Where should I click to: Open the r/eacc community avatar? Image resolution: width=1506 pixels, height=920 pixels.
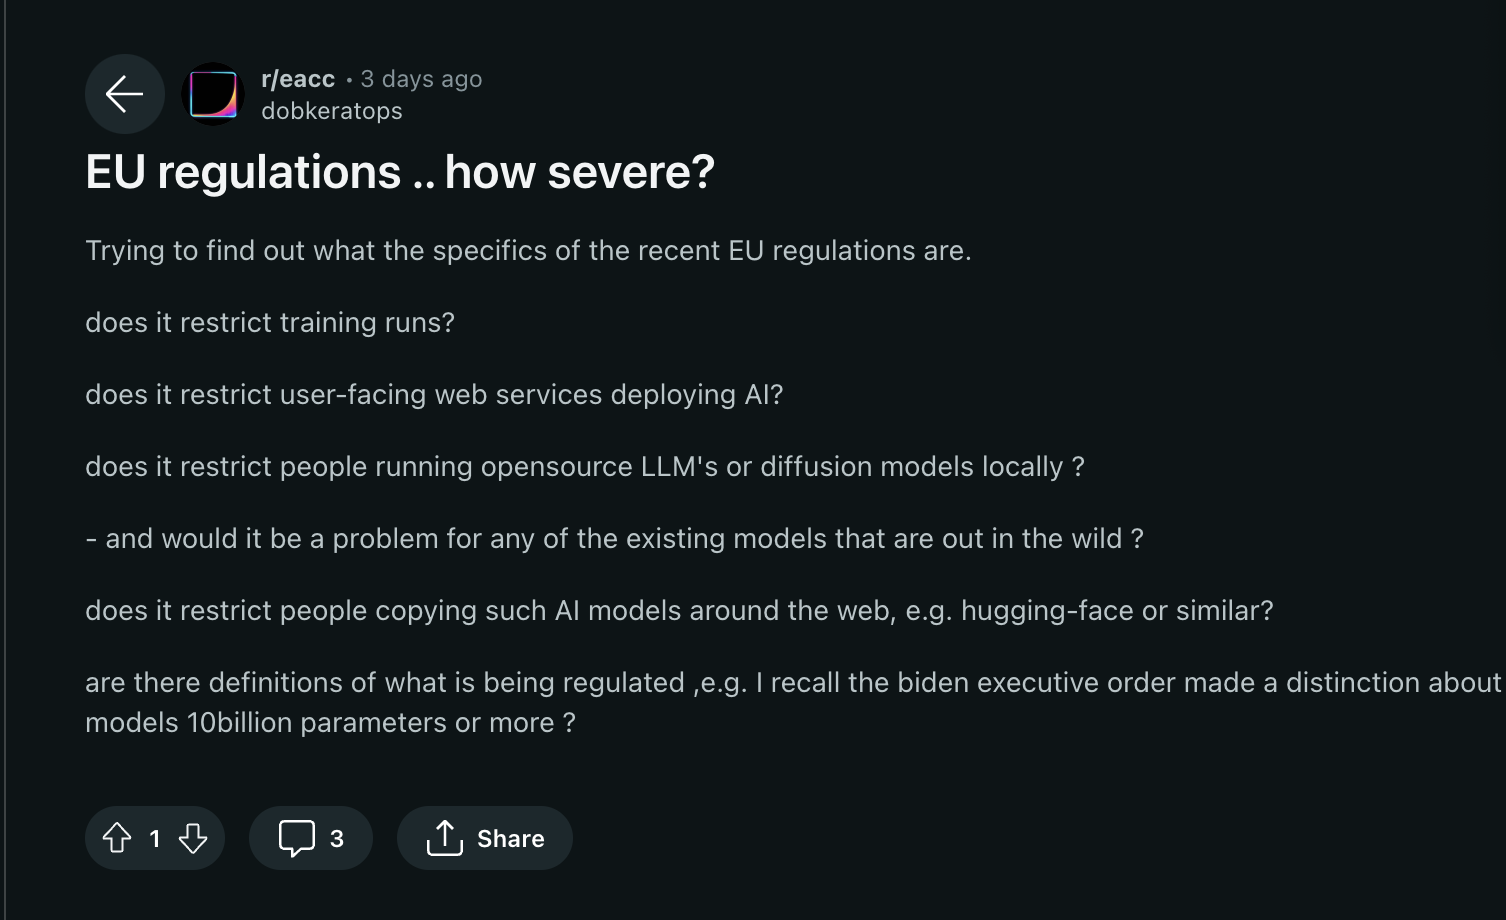point(213,94)
